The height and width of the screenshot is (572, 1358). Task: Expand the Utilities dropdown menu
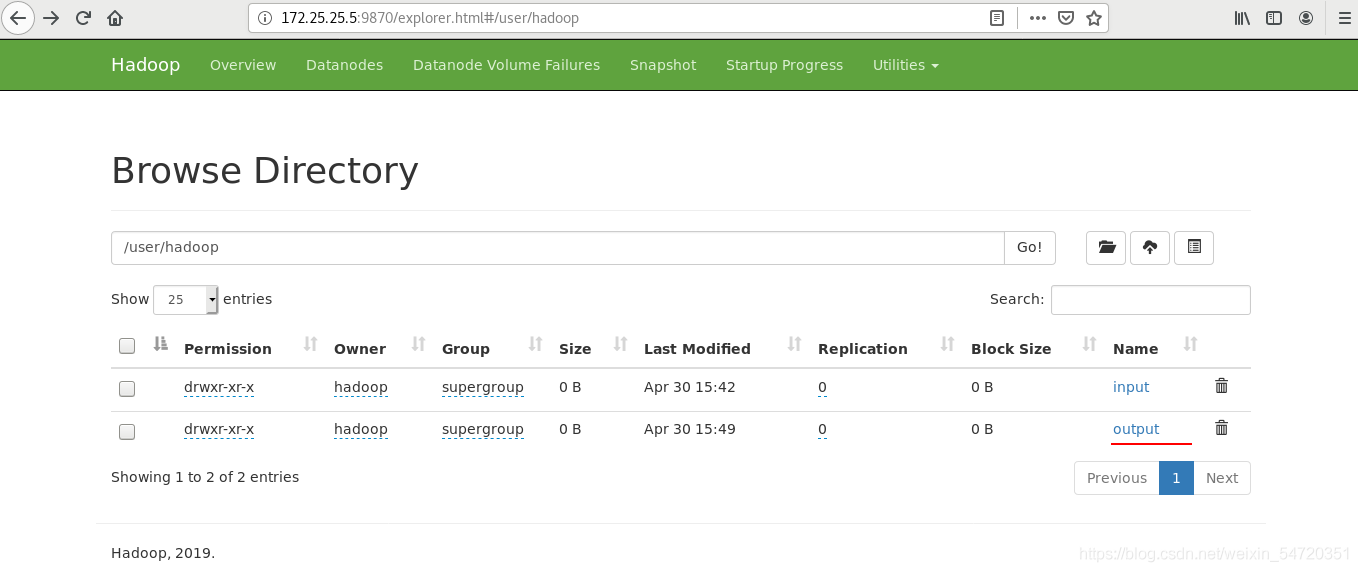coord(906,65)
